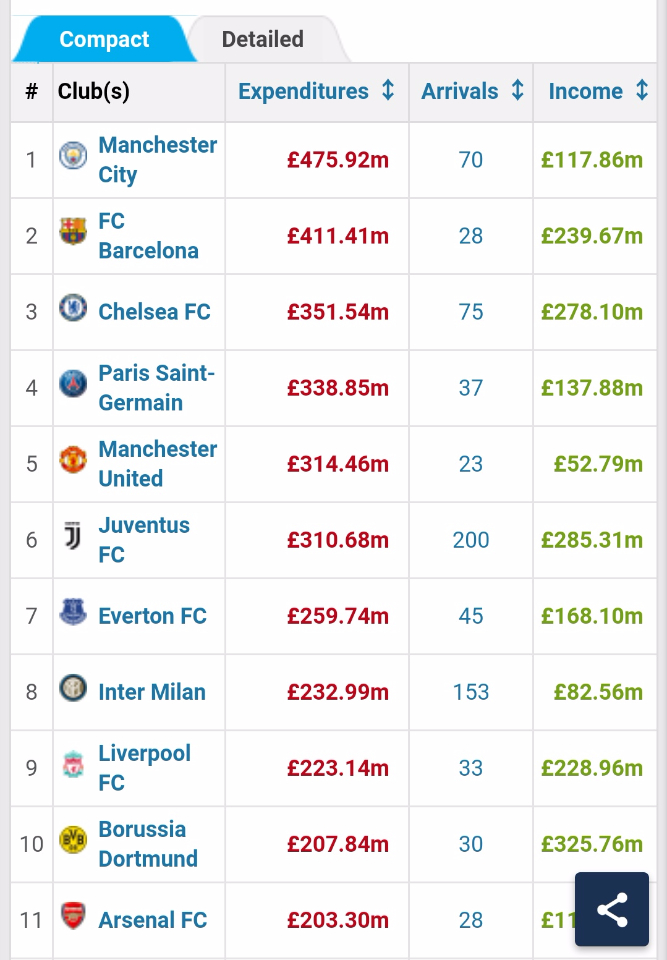Sort table by Expenditures column
The width and height of the screenshot is (667, 960).
click(316, 91)
